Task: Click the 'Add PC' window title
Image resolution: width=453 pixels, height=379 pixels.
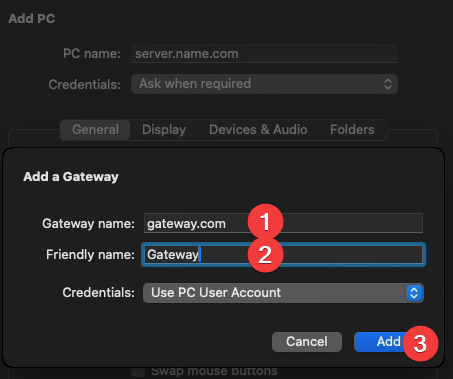Action: pyautogui.click(x=32, y=19)
